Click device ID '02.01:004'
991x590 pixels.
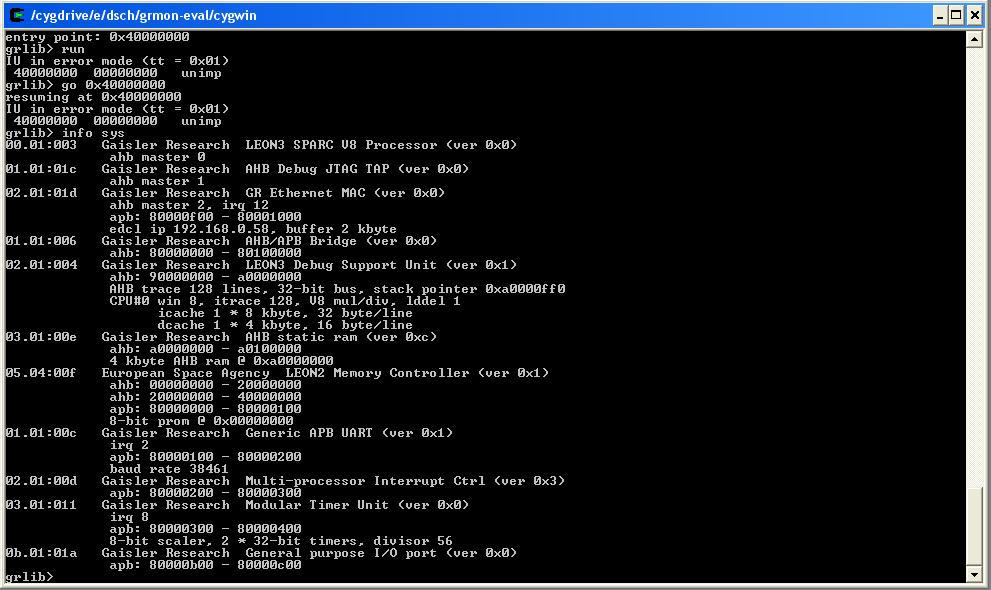point(41,265)
